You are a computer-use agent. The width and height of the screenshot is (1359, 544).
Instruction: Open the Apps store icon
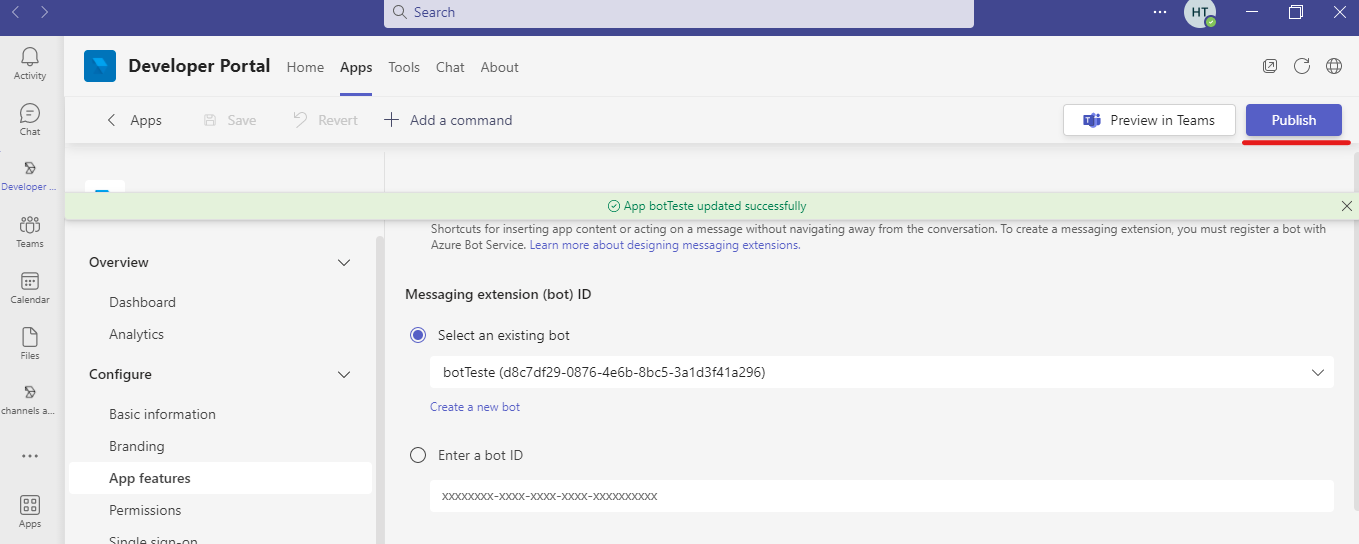[30, 511]
